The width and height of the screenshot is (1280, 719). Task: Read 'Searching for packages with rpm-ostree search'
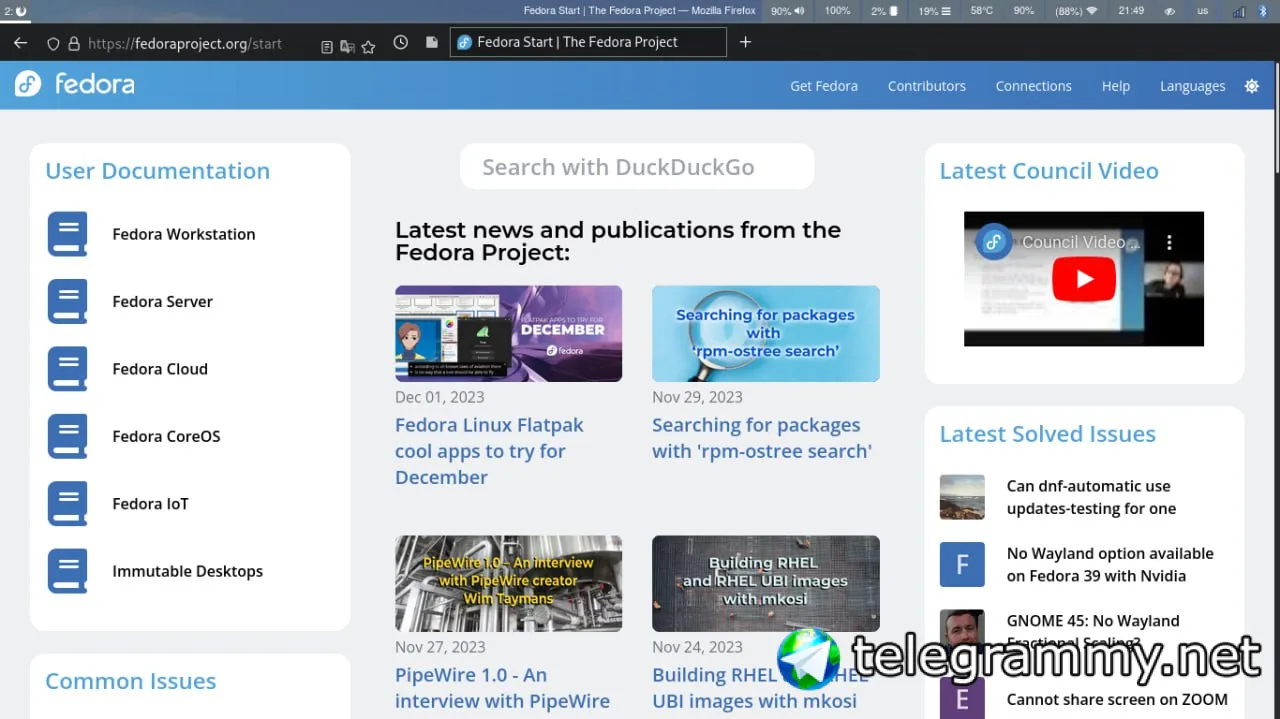coord(762,438)
